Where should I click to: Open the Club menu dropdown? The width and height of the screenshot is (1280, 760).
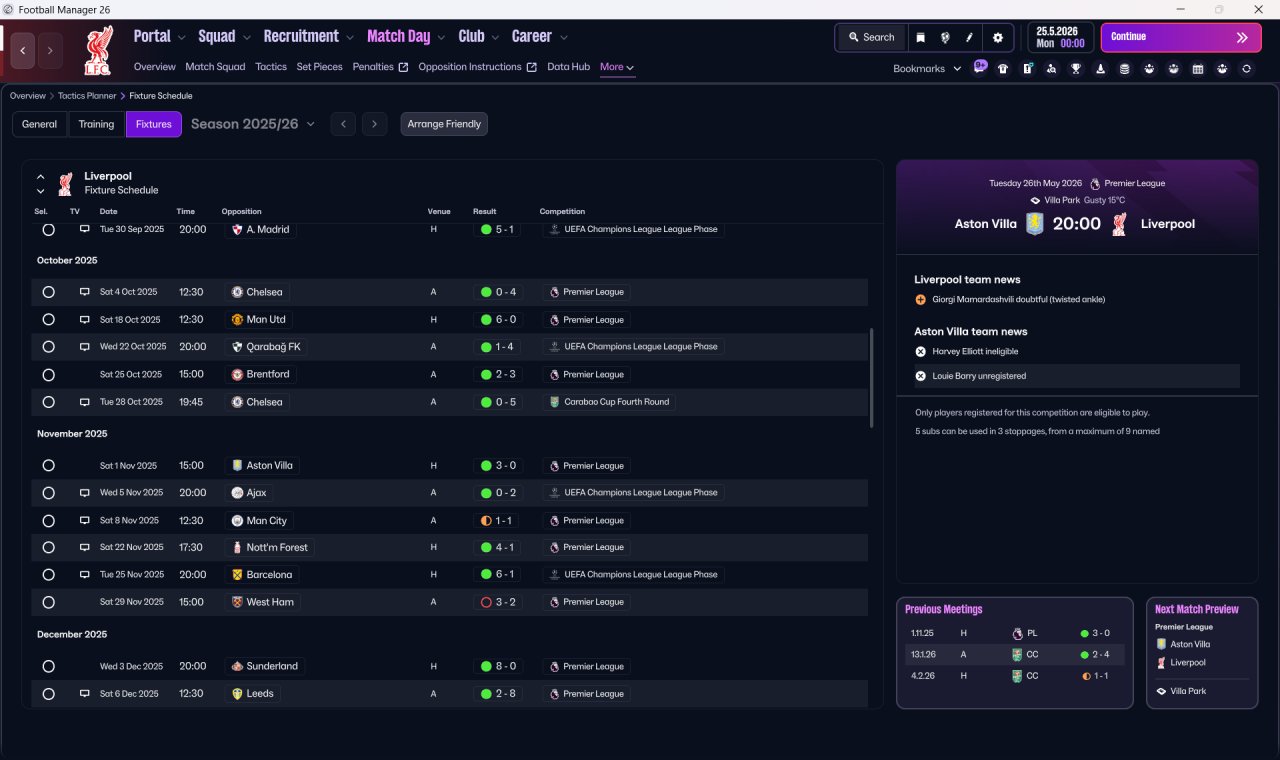tap(479, 36)
